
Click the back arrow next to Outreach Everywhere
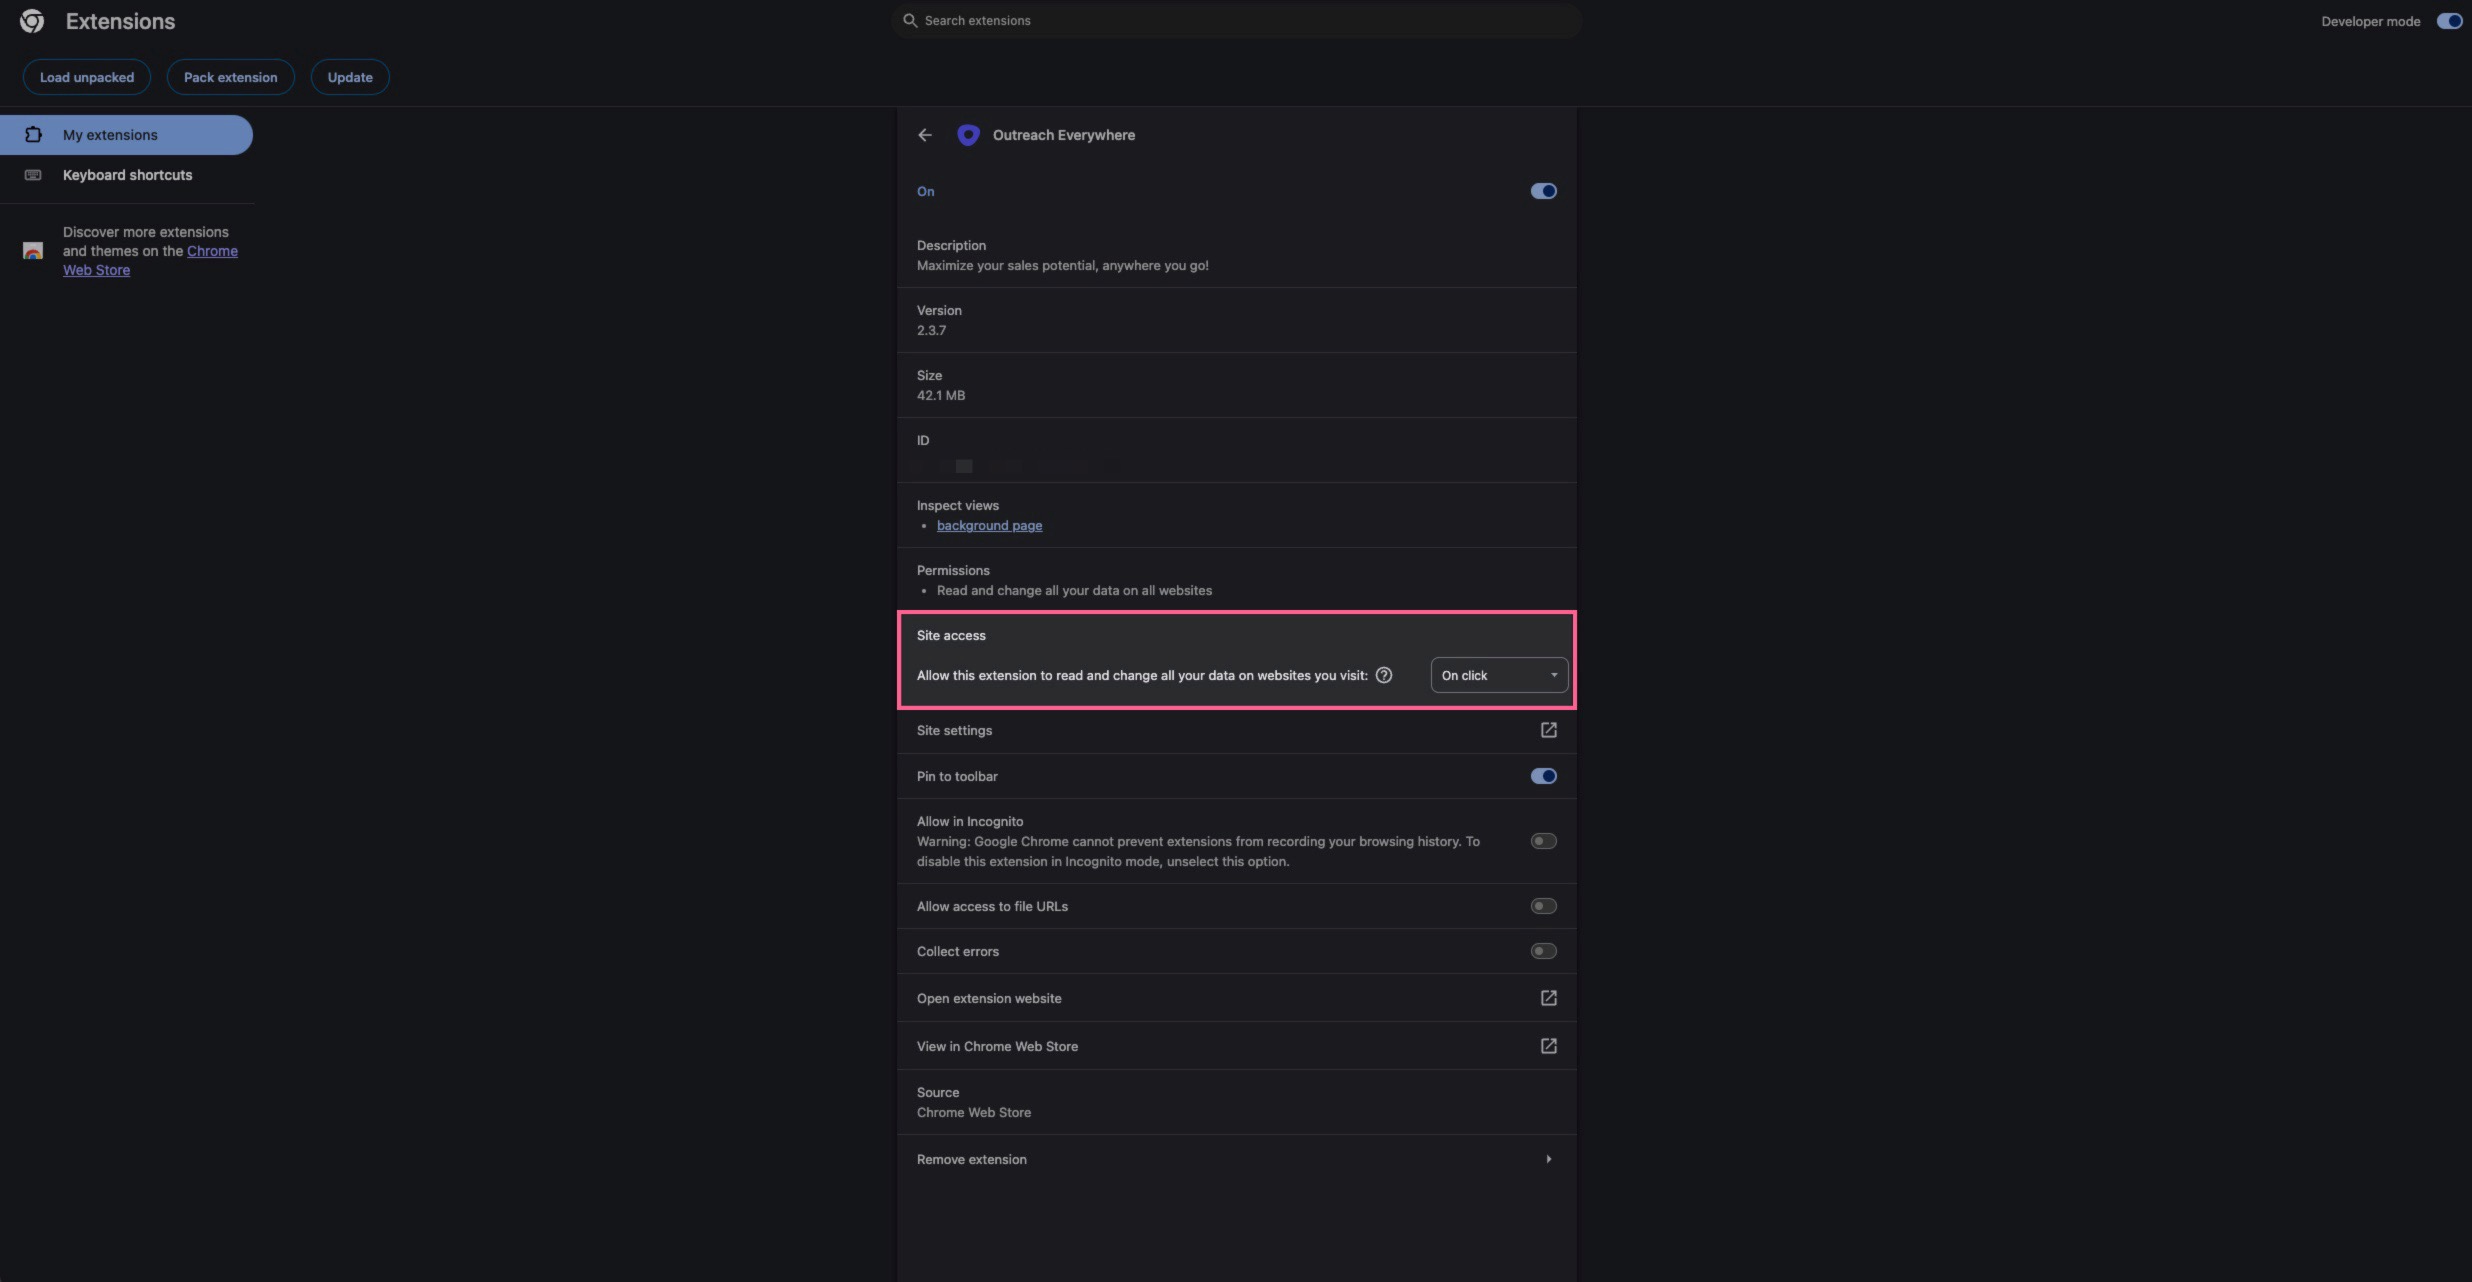click(x=925, y=135)
